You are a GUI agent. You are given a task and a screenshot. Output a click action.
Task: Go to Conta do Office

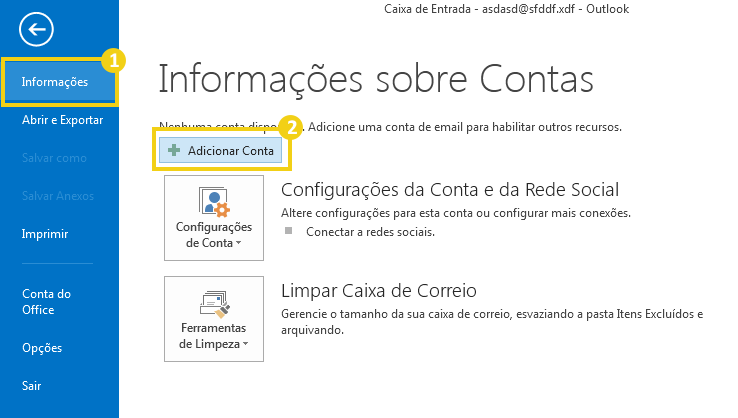[46, 301]
